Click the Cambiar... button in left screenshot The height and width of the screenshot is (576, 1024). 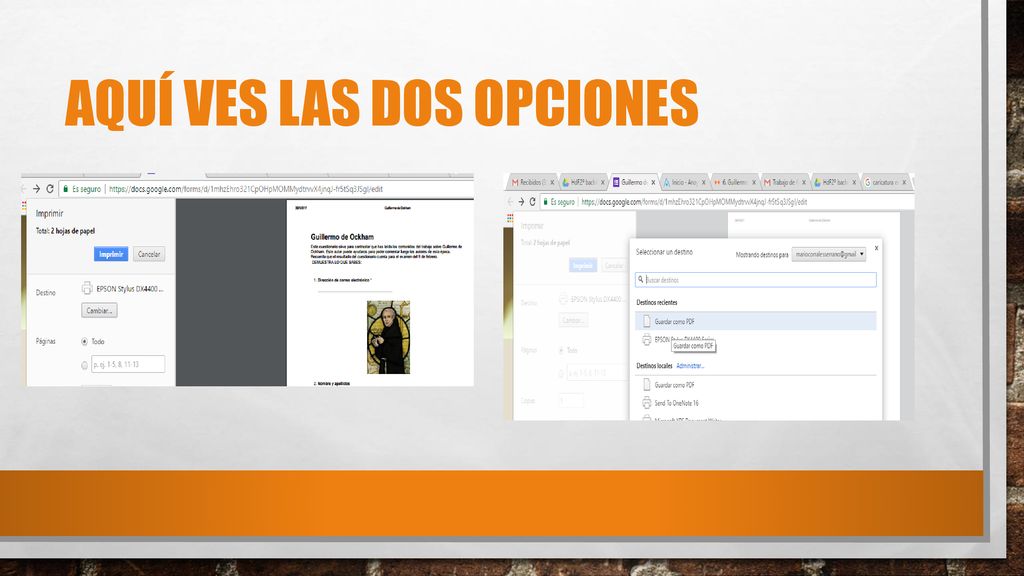[99, 310]
